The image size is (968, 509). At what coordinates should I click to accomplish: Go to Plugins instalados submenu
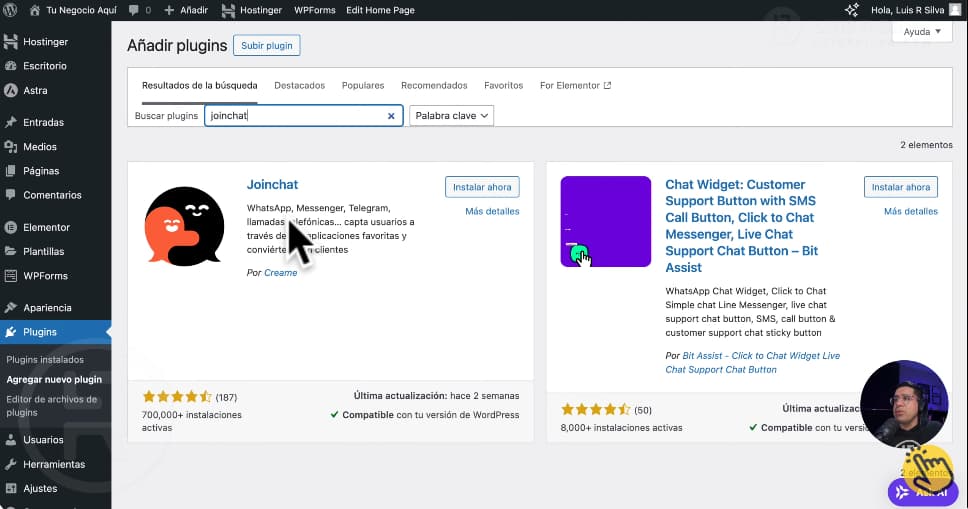45,360
